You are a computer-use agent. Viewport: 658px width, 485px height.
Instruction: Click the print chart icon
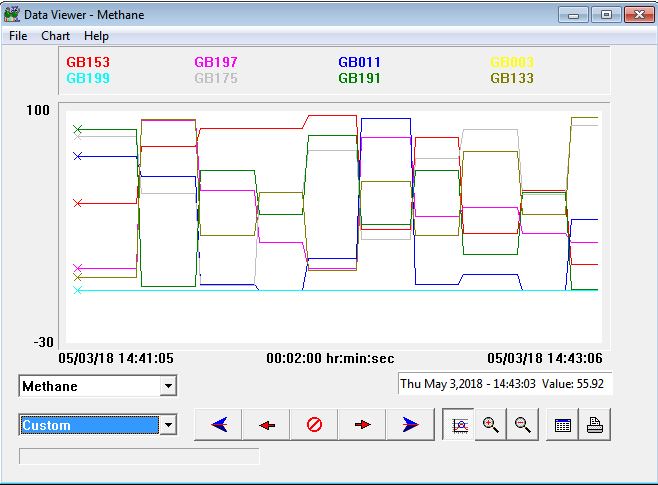pyautogui.click(x=594, y=425)
